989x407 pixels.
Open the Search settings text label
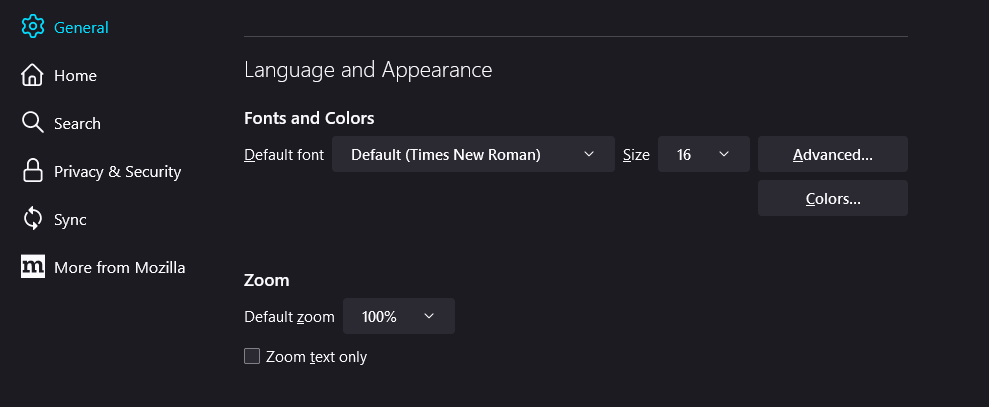click(77, 124)
